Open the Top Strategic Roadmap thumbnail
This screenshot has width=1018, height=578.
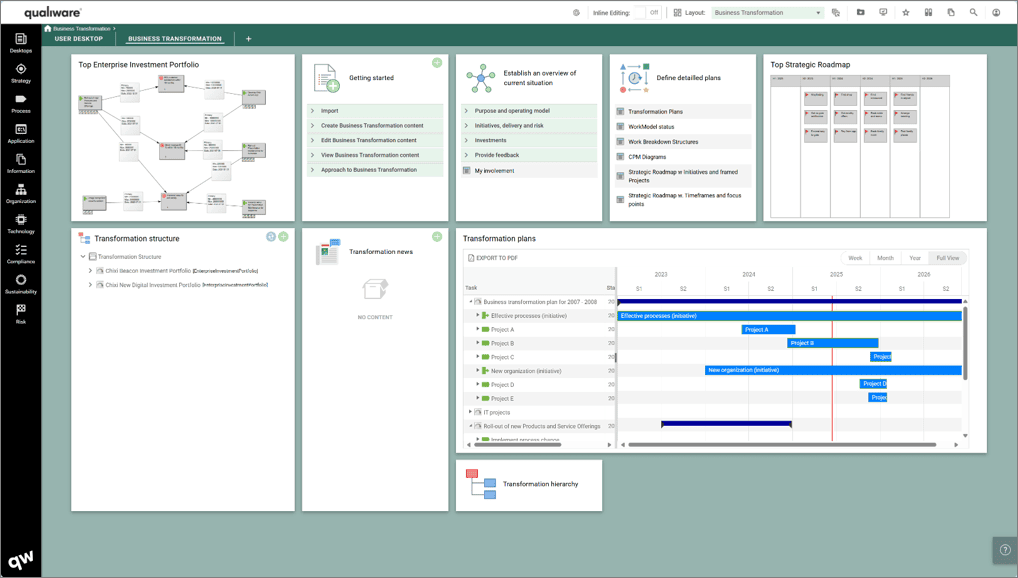point(860,147)
